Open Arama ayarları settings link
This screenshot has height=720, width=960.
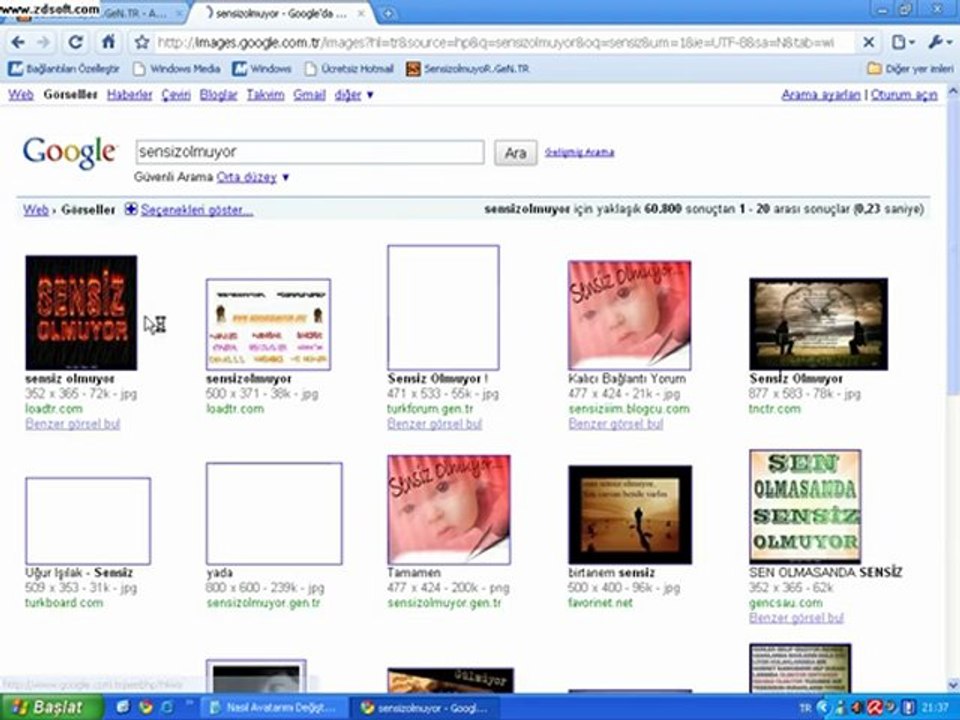(x=820, y=95)
